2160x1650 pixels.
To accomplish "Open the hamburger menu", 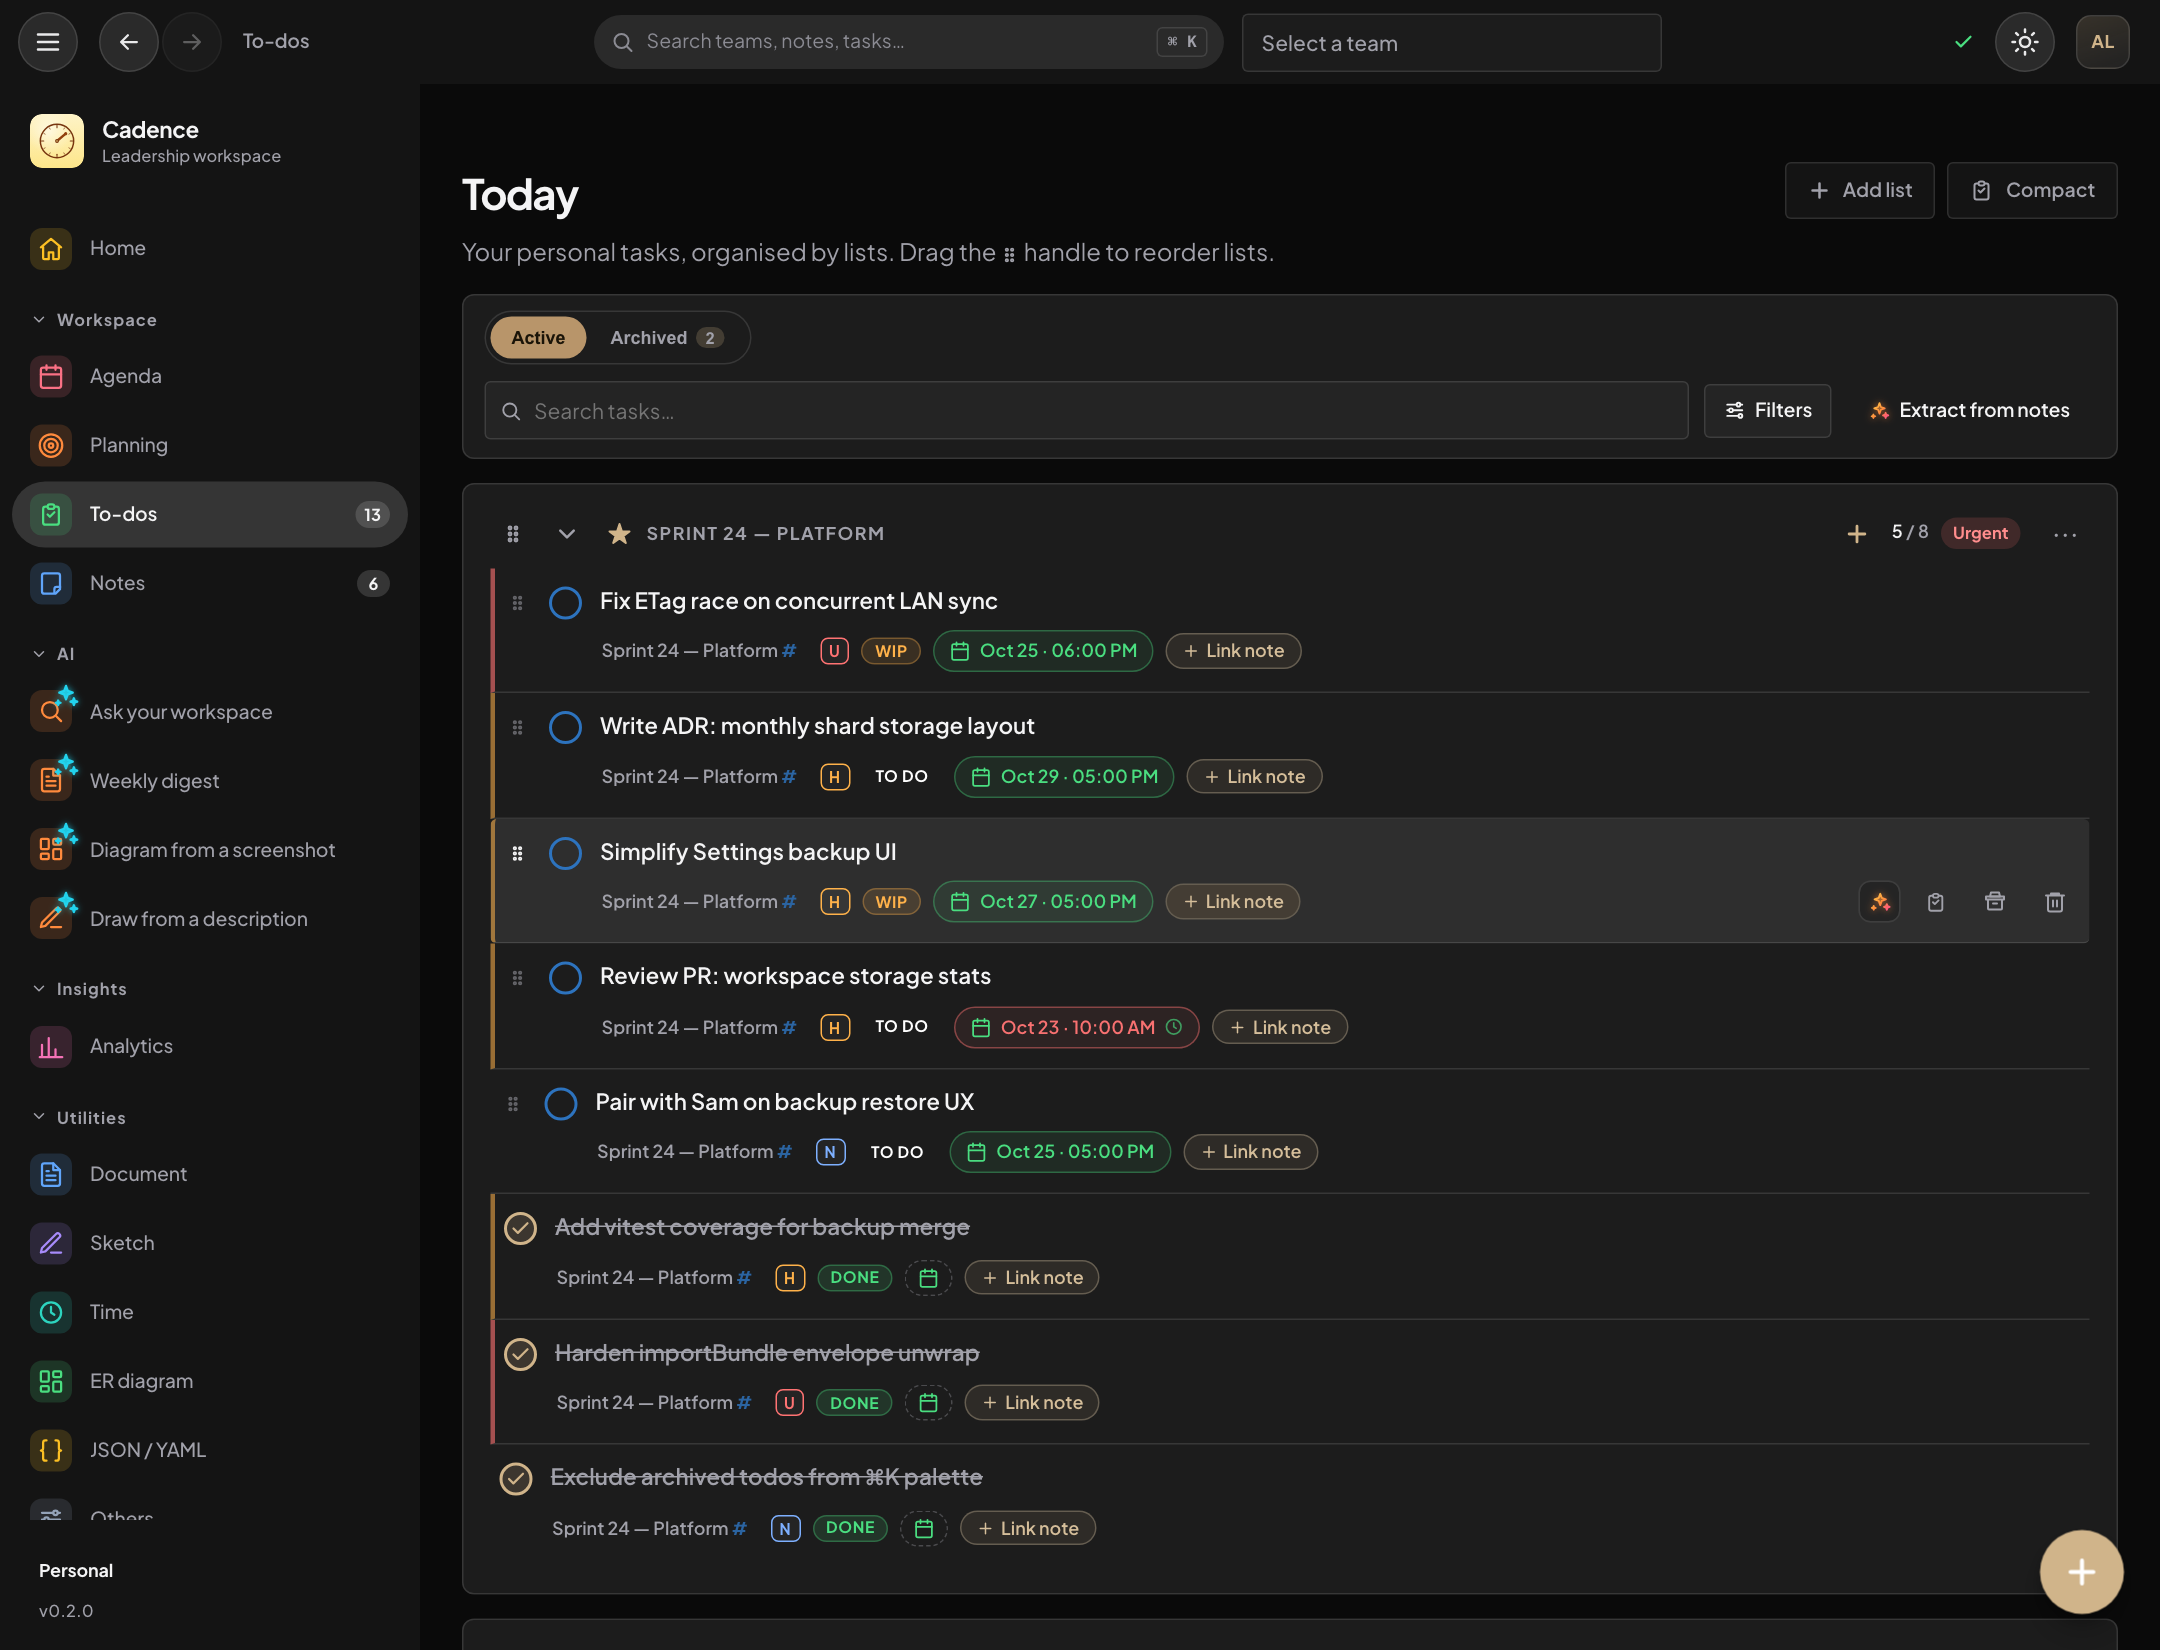I will point(48,42).
